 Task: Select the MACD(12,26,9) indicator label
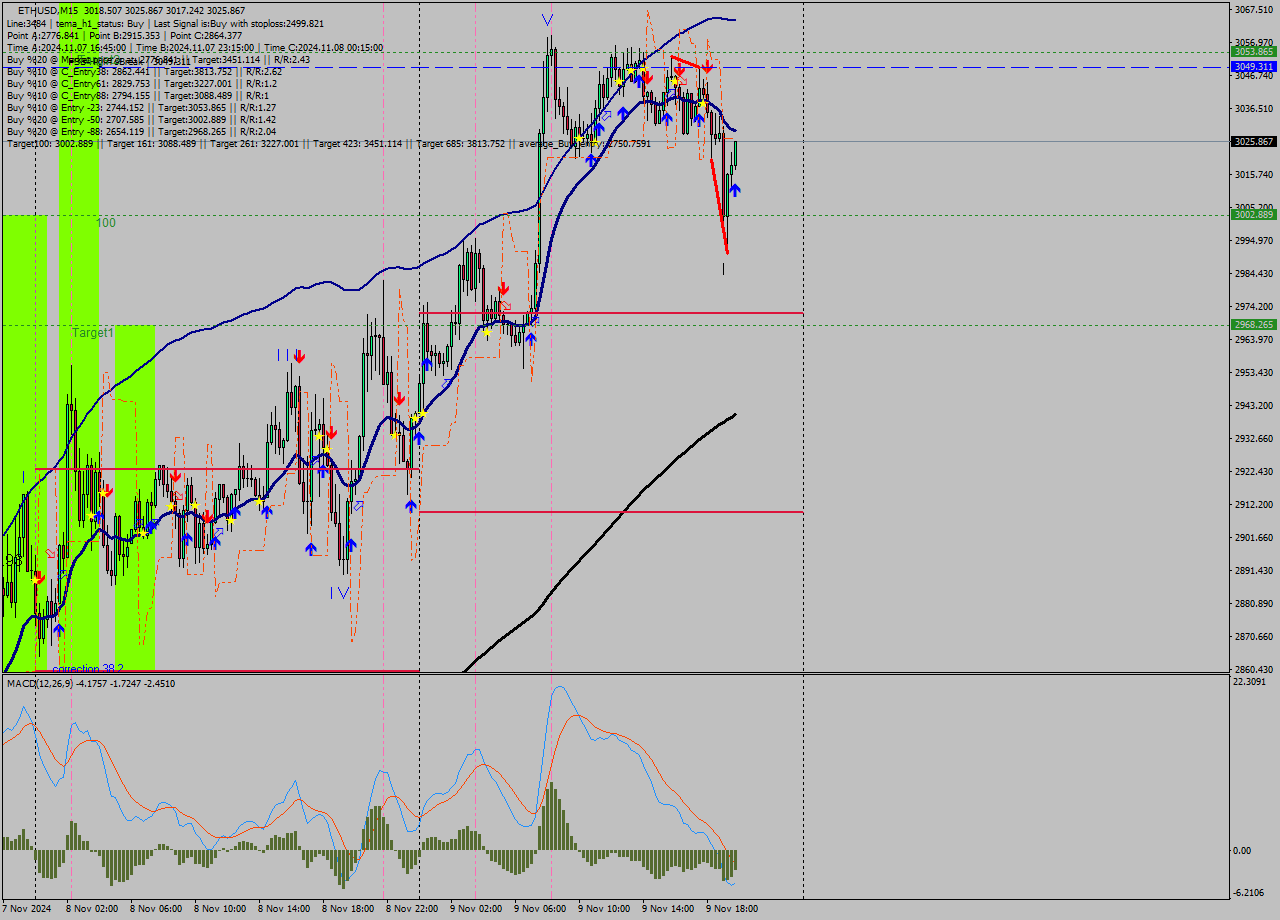point(91,683)
